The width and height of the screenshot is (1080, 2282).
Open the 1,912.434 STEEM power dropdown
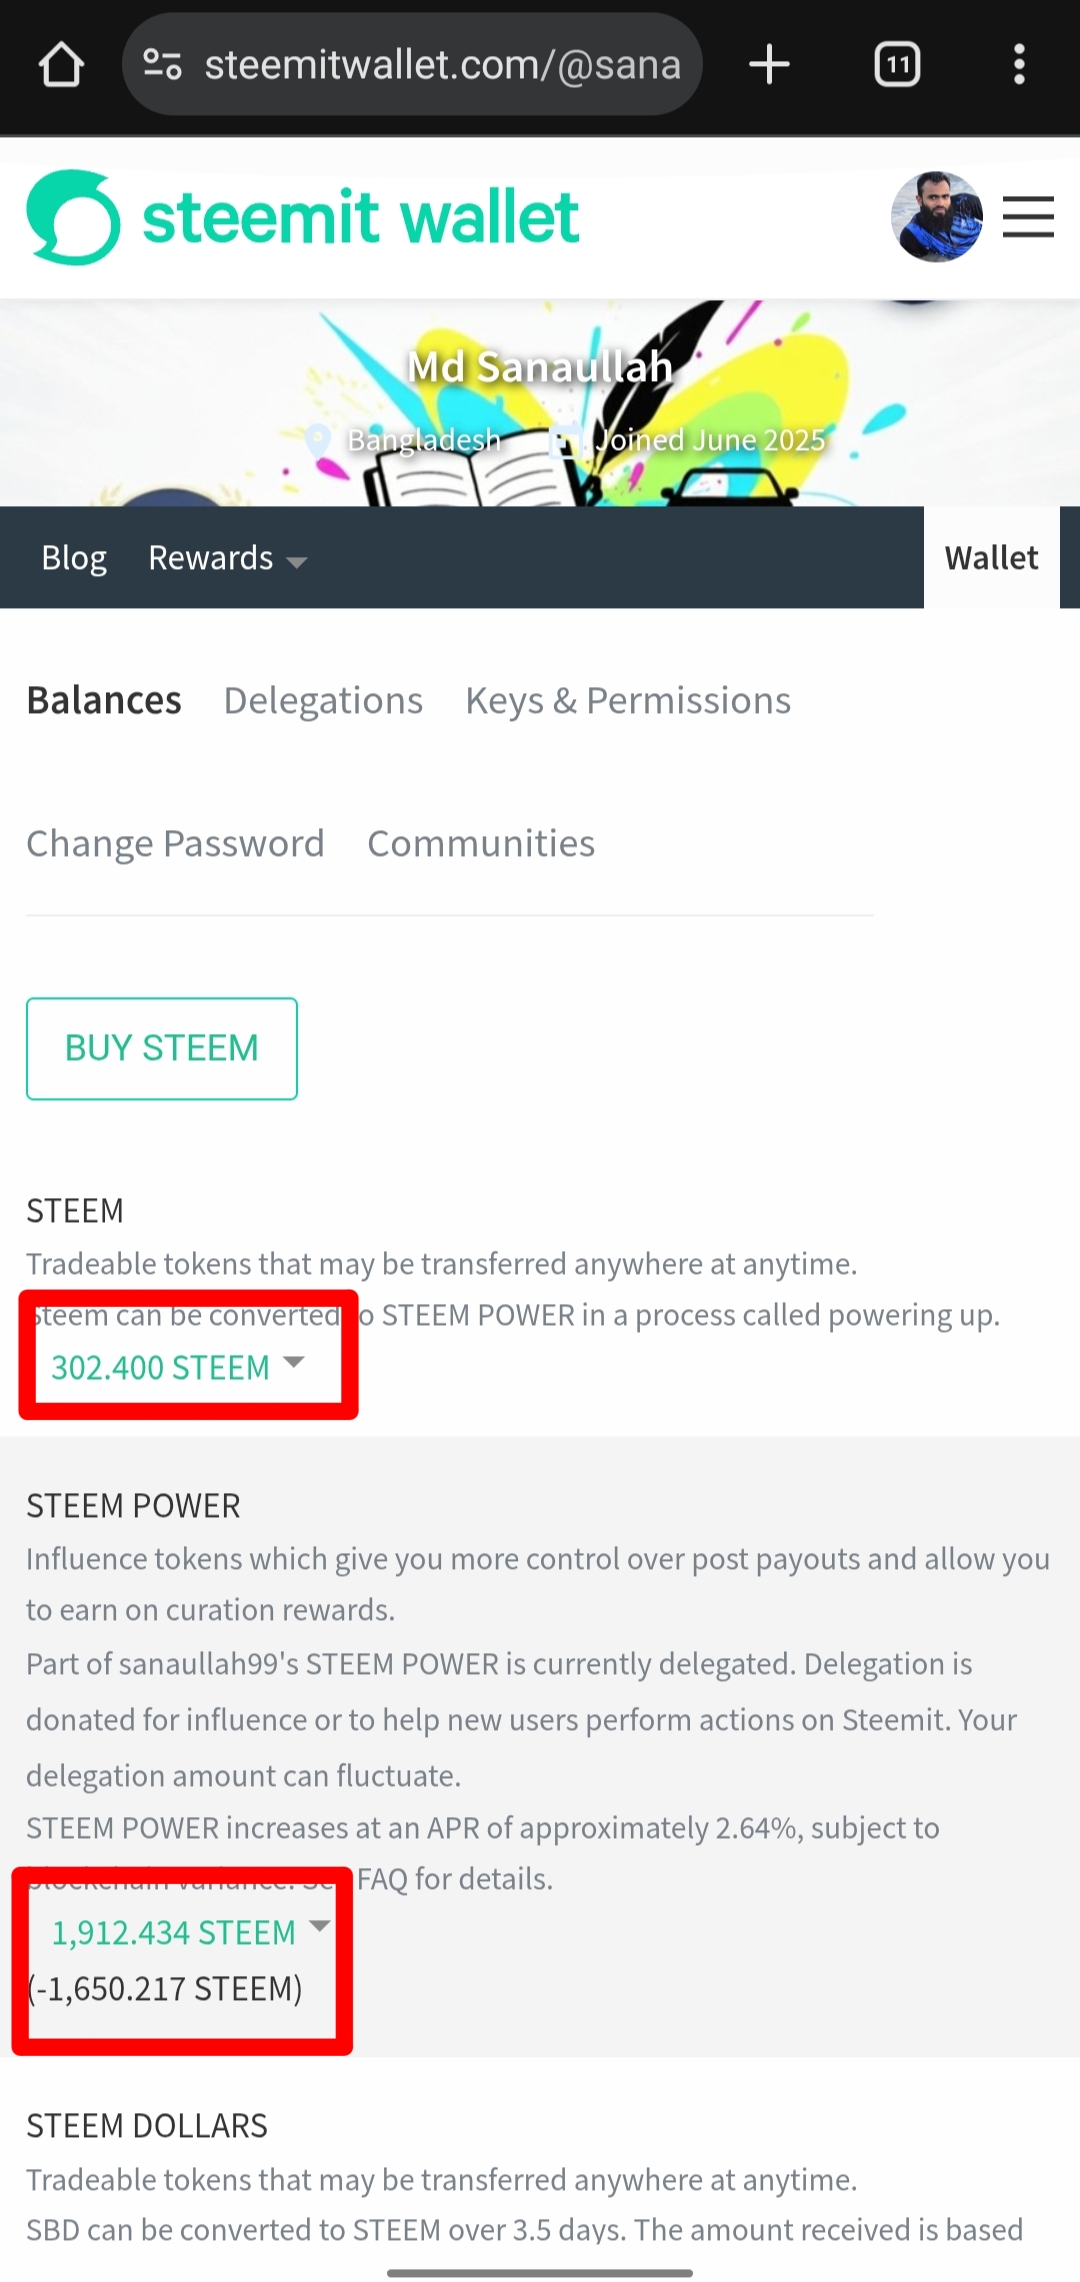pos(190,1932)
